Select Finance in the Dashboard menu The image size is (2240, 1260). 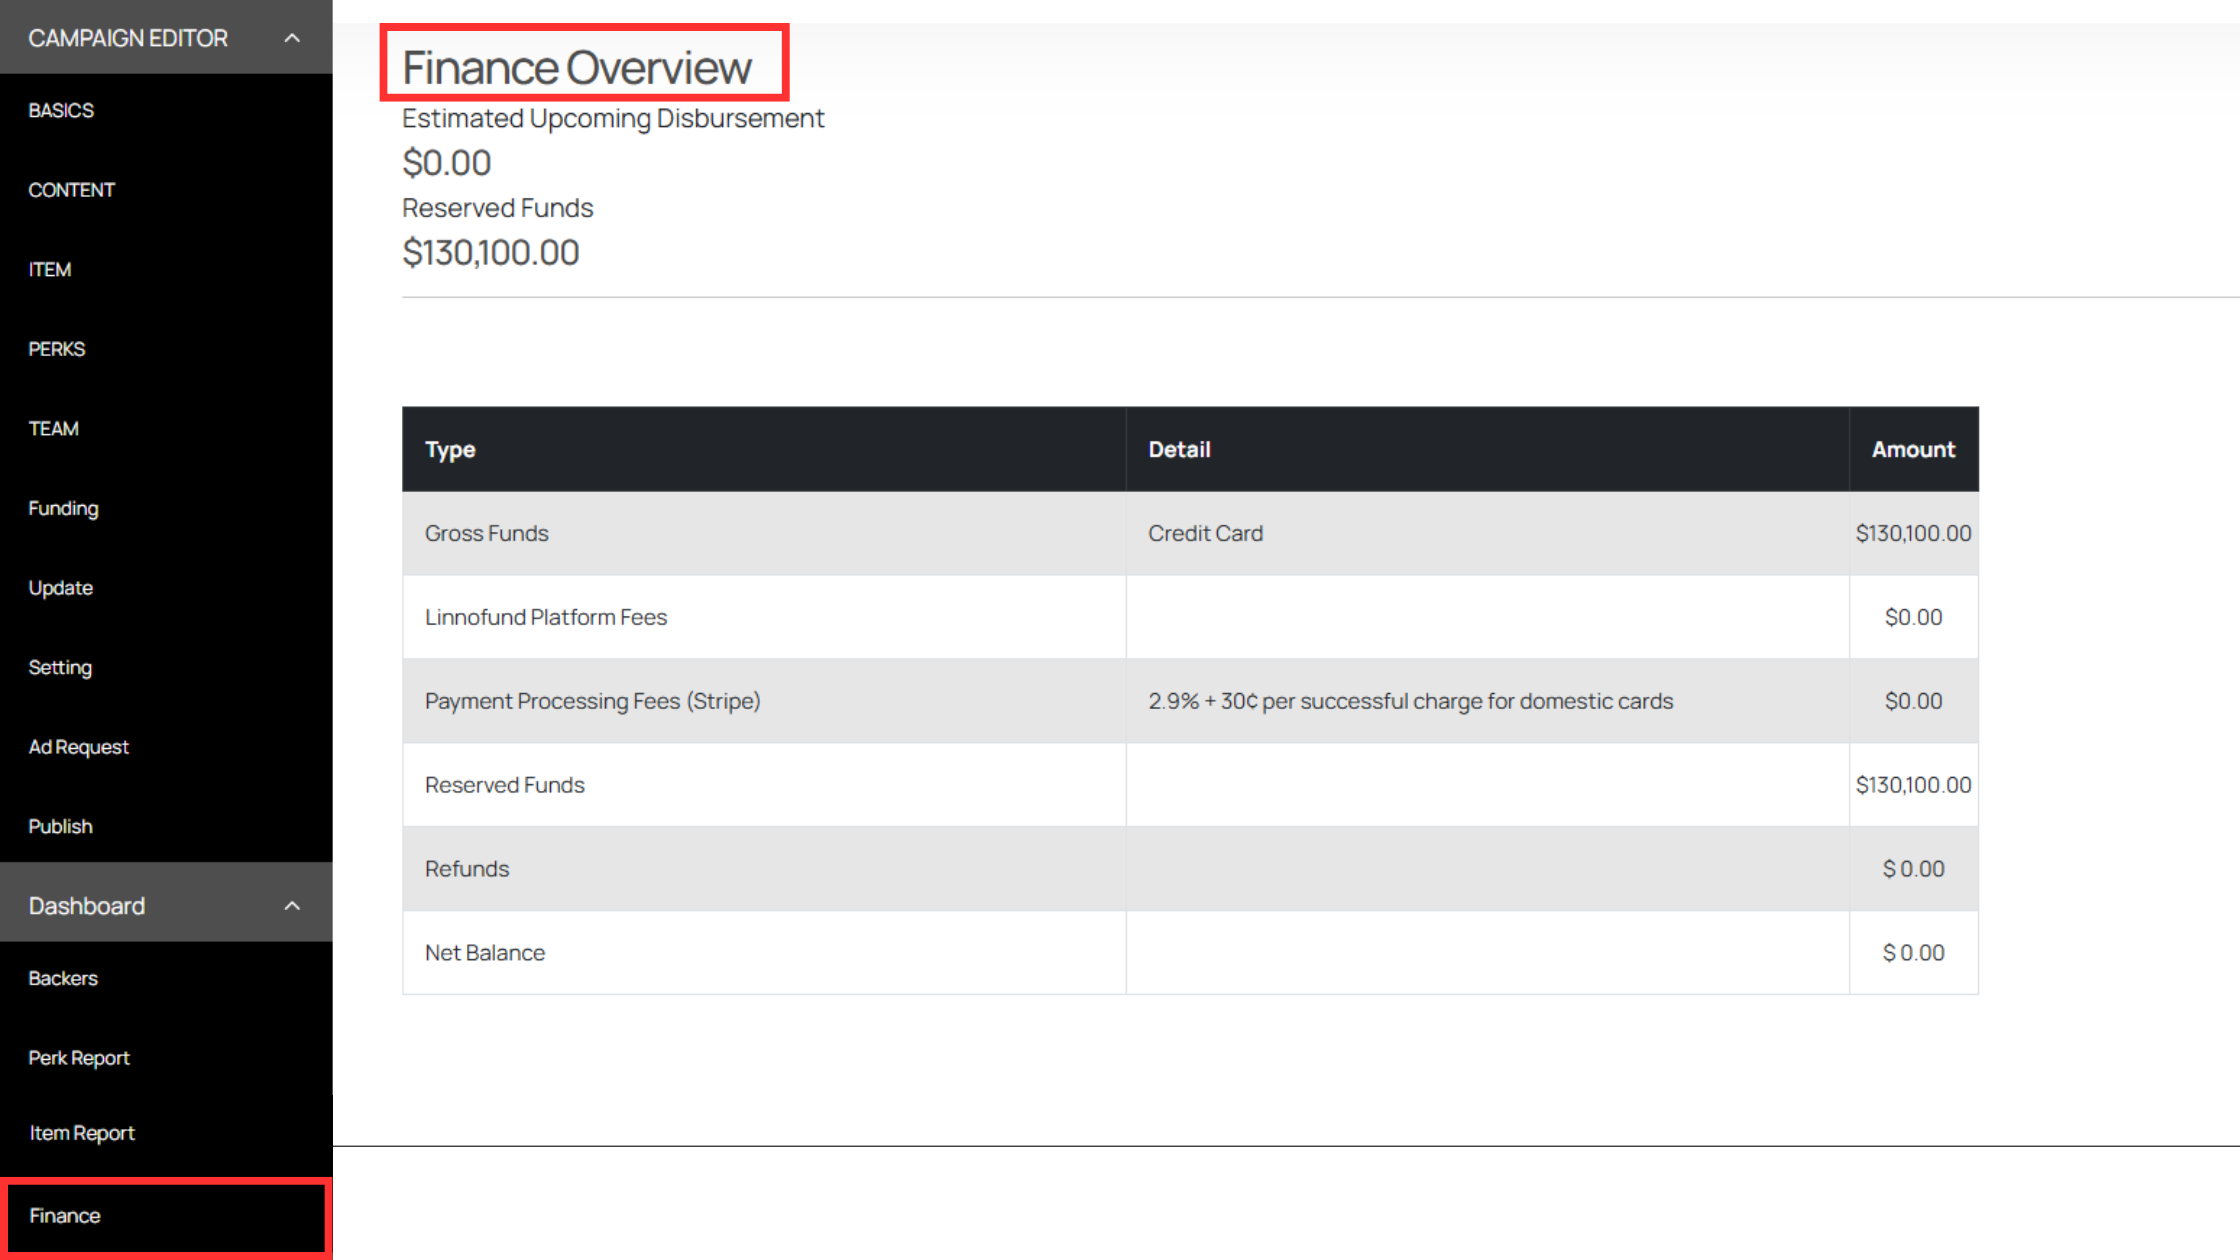(65, 1216)
